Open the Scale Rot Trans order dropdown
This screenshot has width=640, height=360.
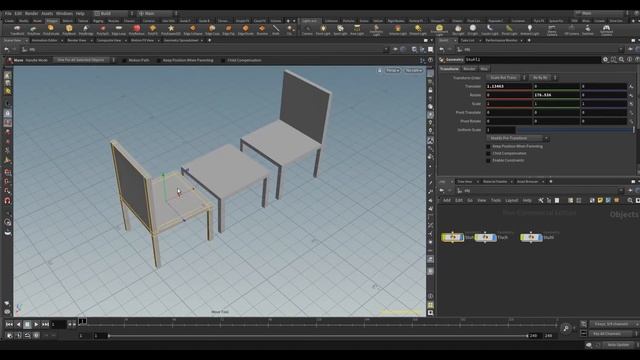pos(506,78)
